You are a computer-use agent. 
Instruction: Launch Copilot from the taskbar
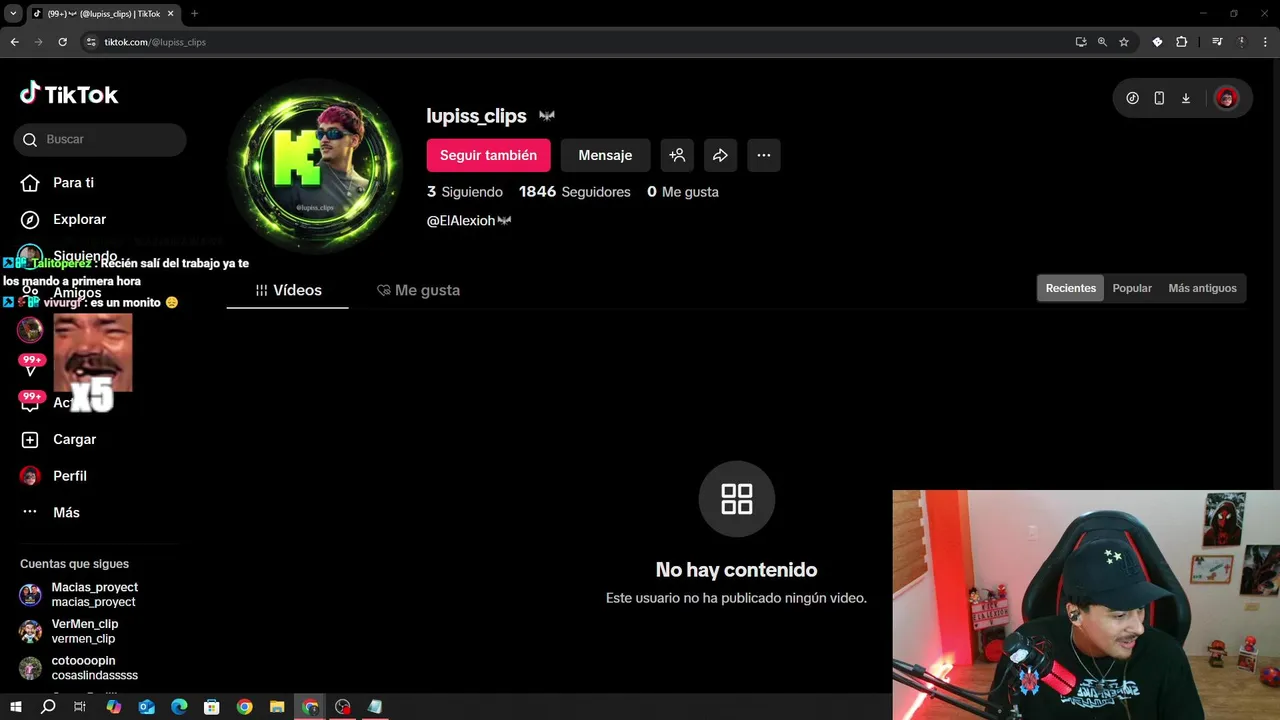pyautogui.click(x=114, y=707)
